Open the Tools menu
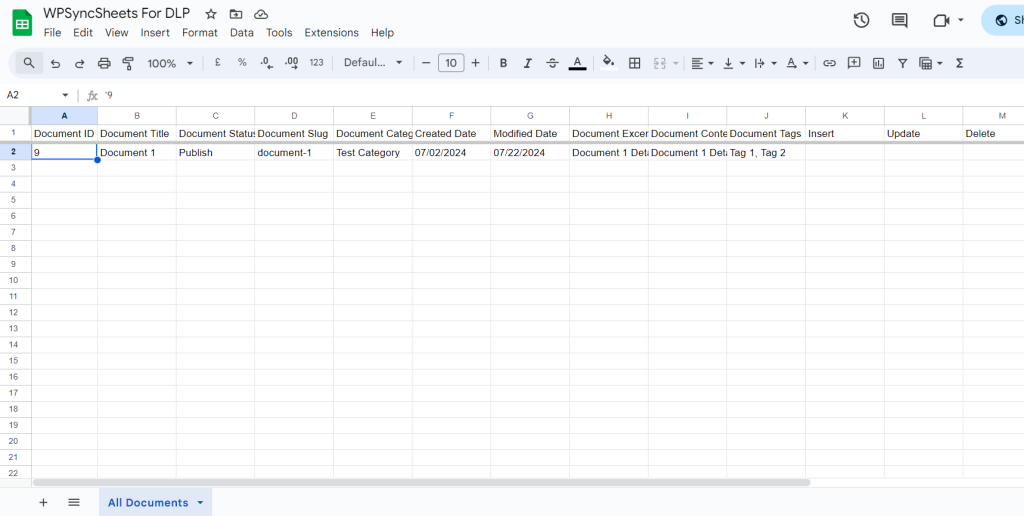1024x516 pixels. [x=279, y=33]
